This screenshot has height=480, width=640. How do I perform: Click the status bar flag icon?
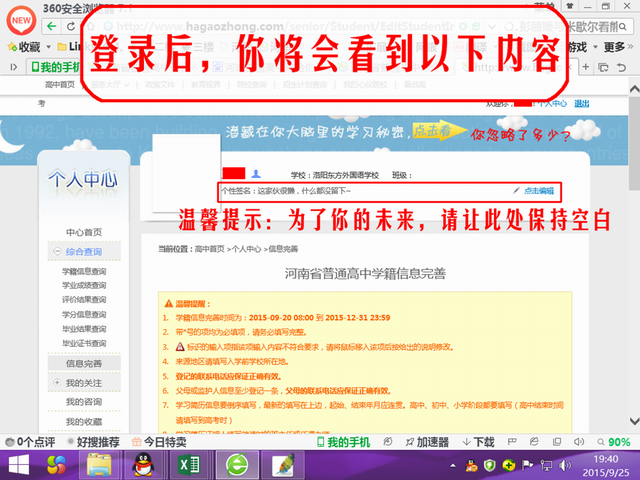click(512, 442)
